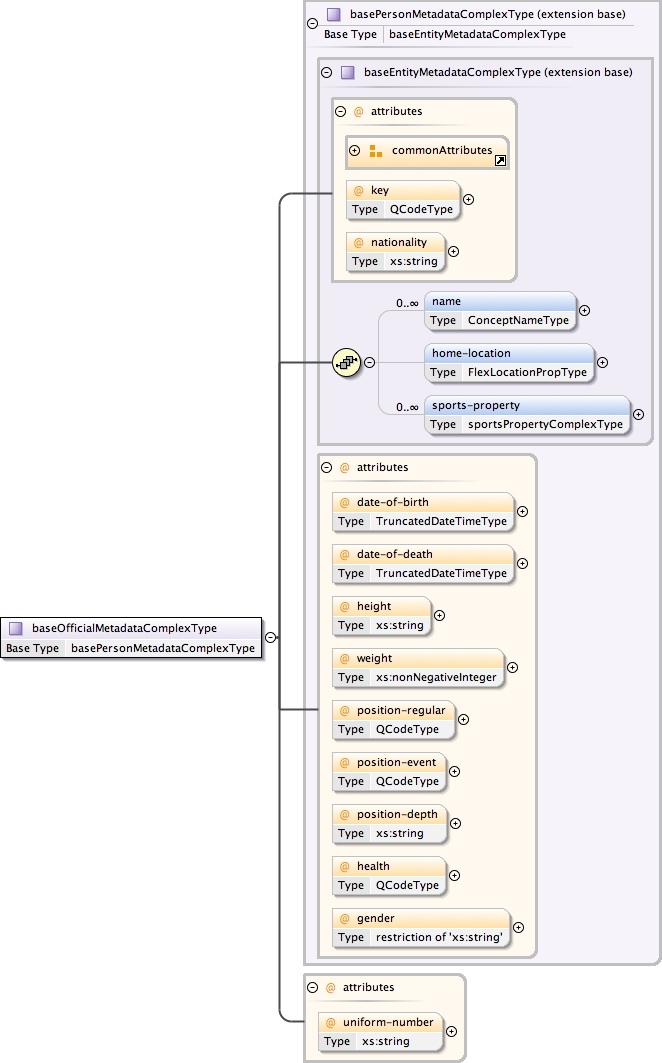
Task: Click the basePersonMetadataComplexType purple type icon
Action: point(334,15)
